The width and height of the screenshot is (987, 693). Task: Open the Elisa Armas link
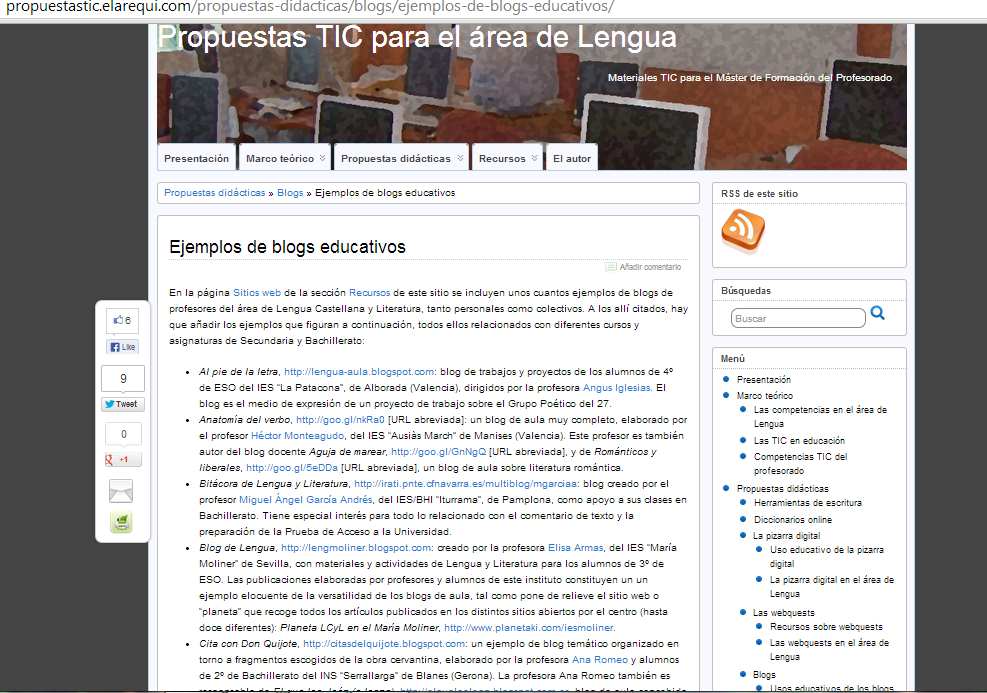(575, 548)
